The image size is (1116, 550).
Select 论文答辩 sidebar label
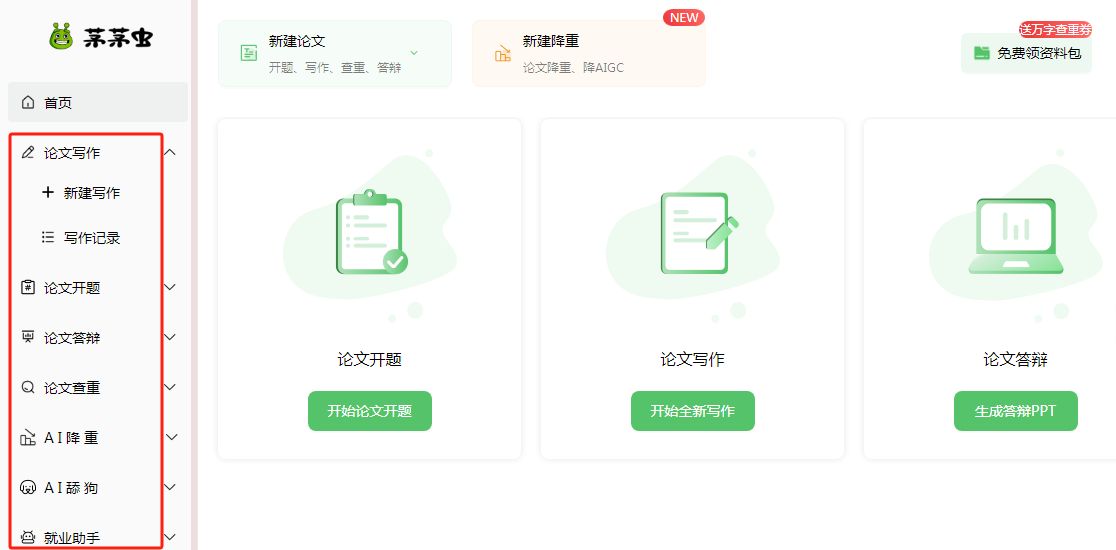click(x=72, y=338)
